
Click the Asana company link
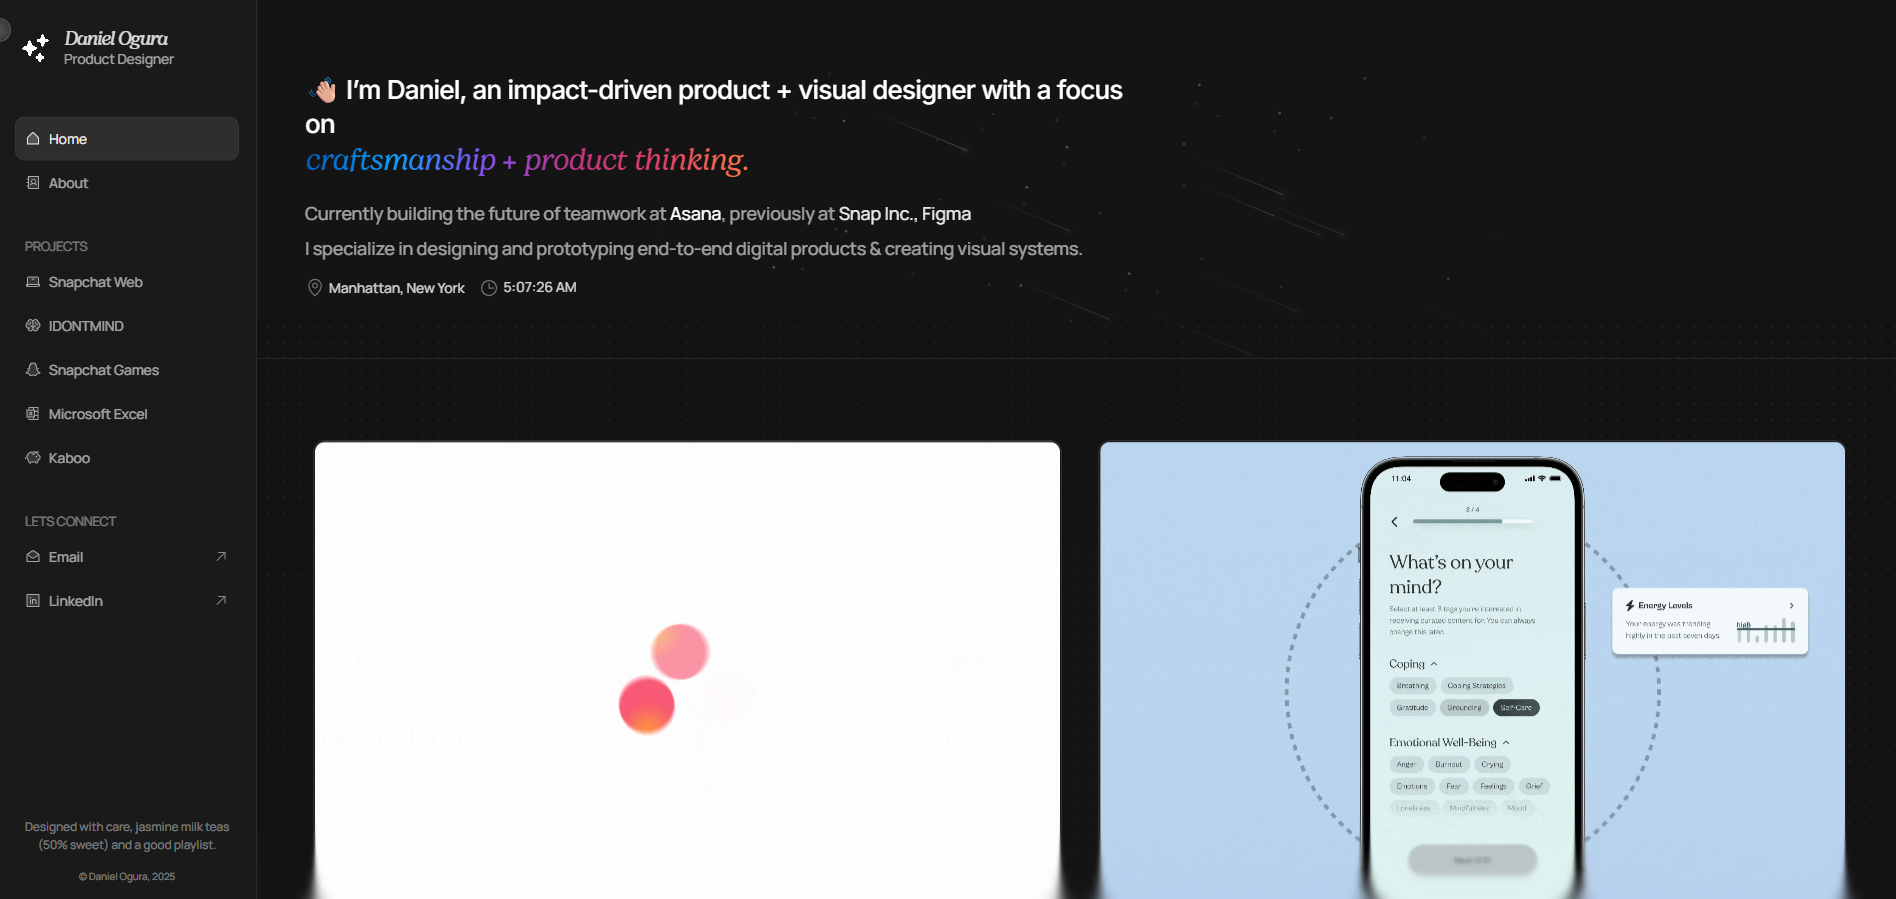tap(695, 214)
